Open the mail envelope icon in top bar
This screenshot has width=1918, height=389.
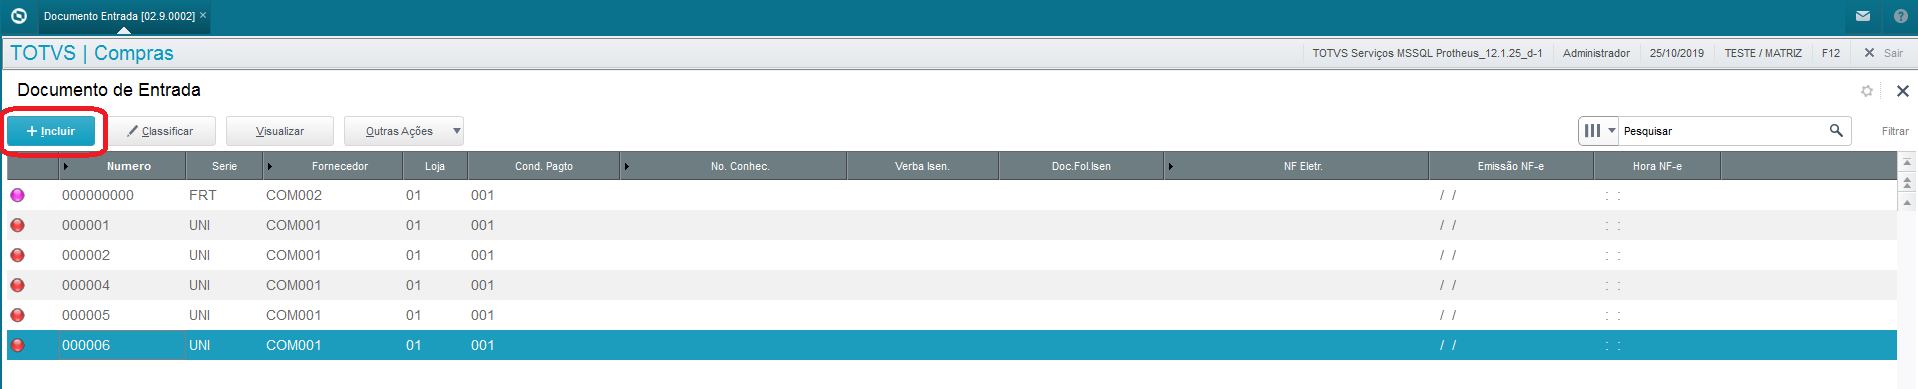coord(1863,16)
